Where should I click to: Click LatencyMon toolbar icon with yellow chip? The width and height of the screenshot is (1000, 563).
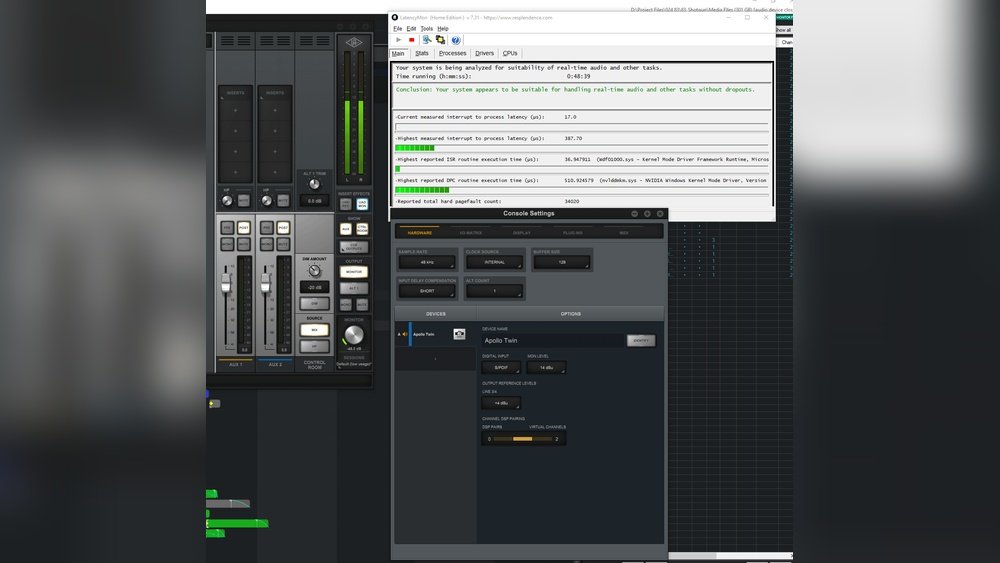[440, 40]
